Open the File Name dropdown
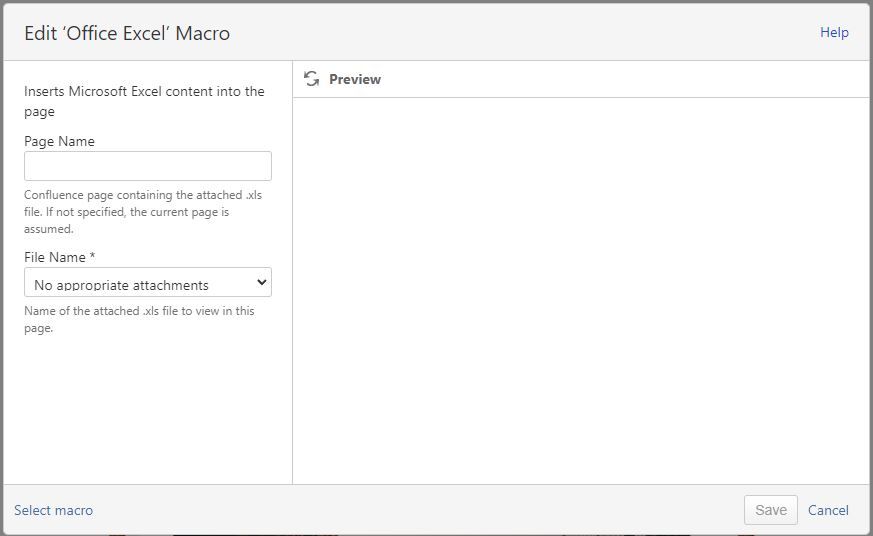This screenshot has height=536, width=873. tap(148, 282)
